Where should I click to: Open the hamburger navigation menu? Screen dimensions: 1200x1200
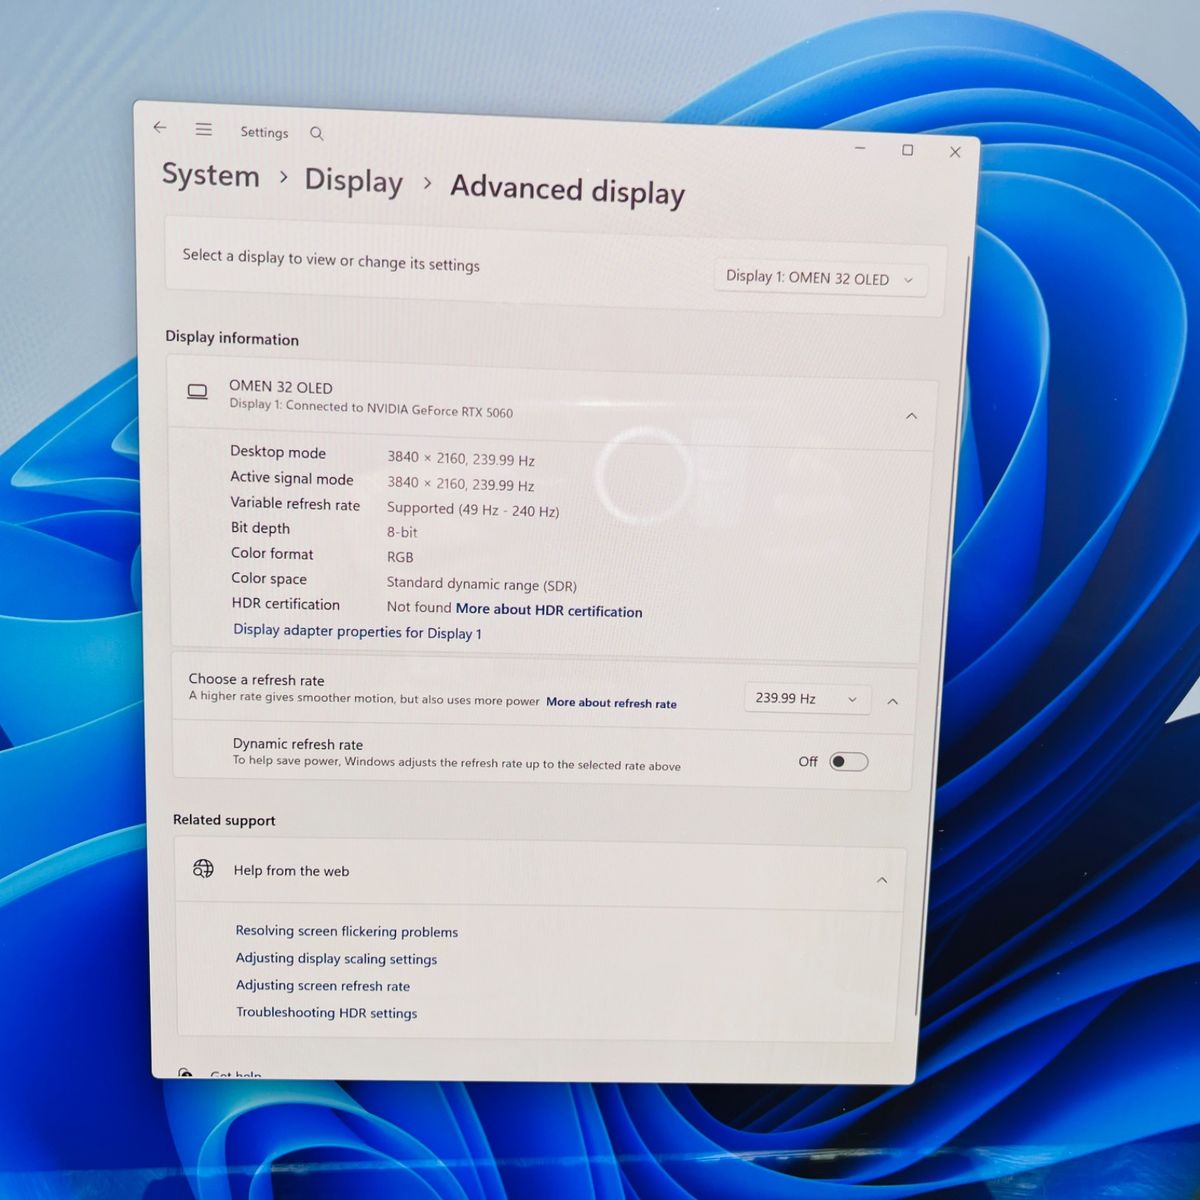(x=204, y=130)
